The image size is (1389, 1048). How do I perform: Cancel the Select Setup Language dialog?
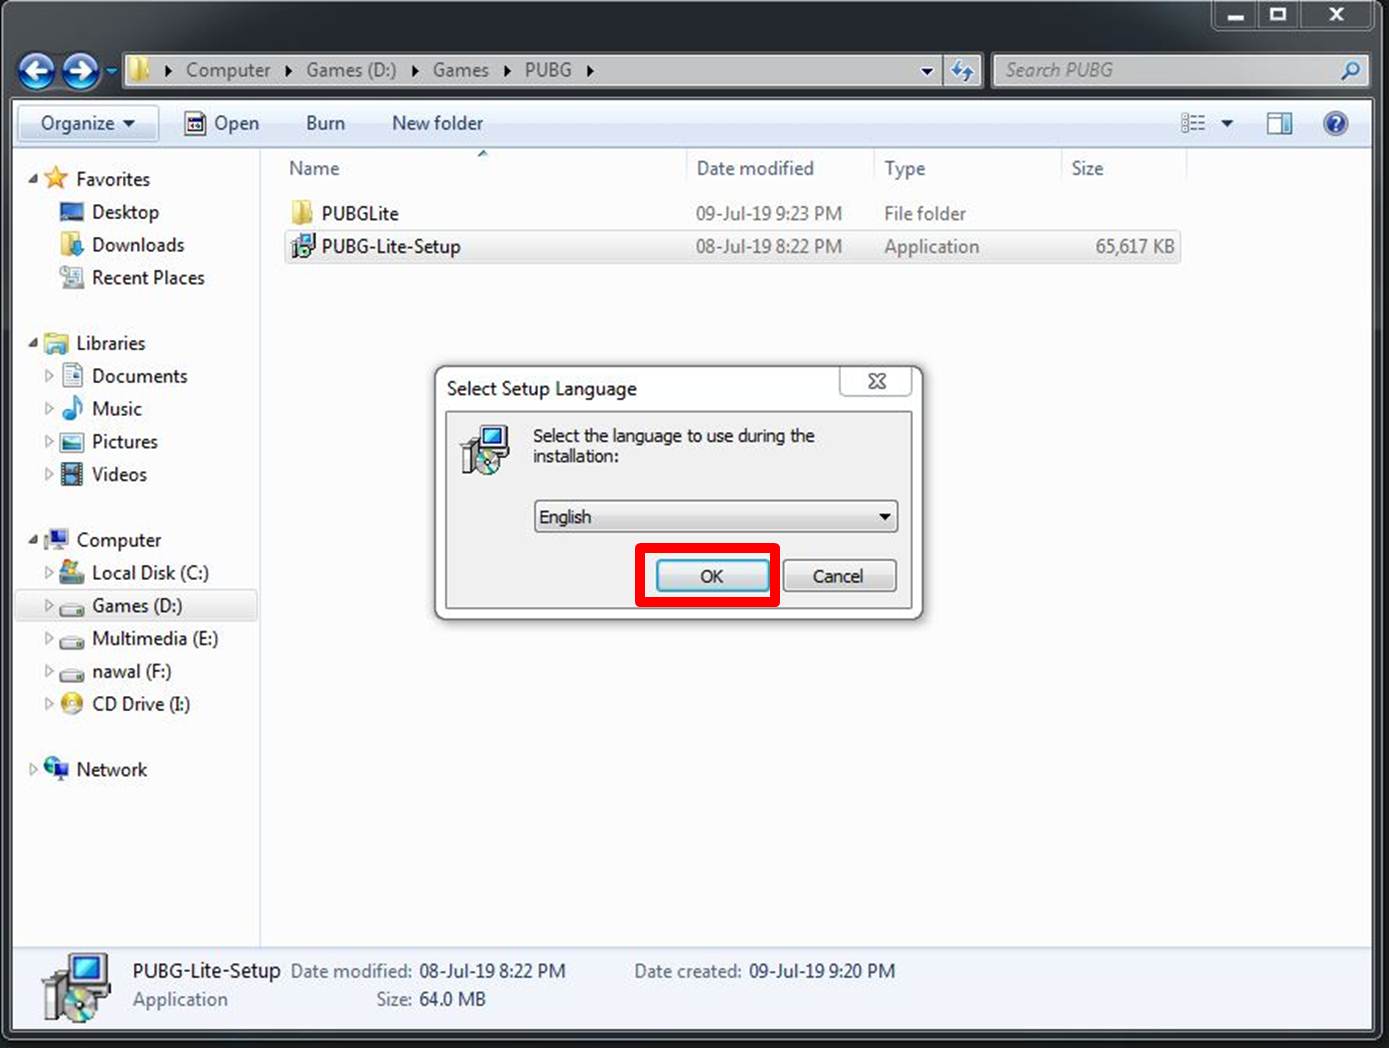click(839, 576)
